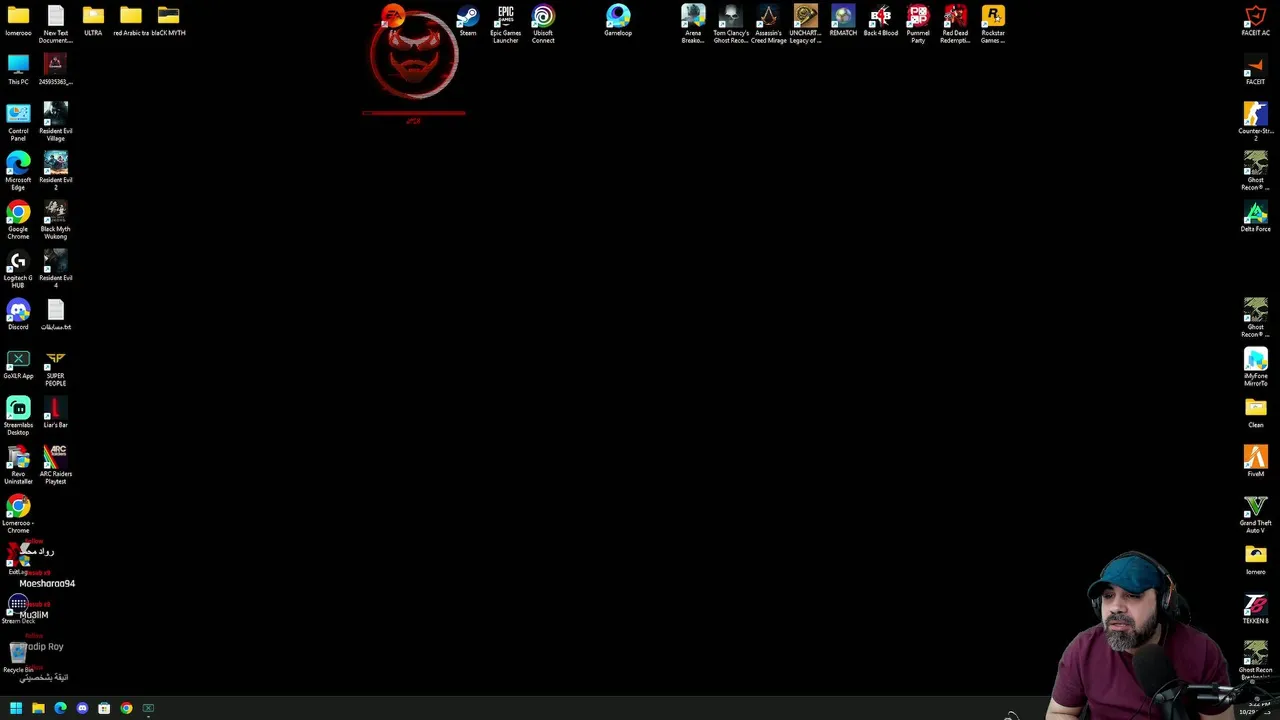This screenshot has width=1280, height=720.
Task: Open GoXLR app from the taskbar
Action: tap(148, 709)
